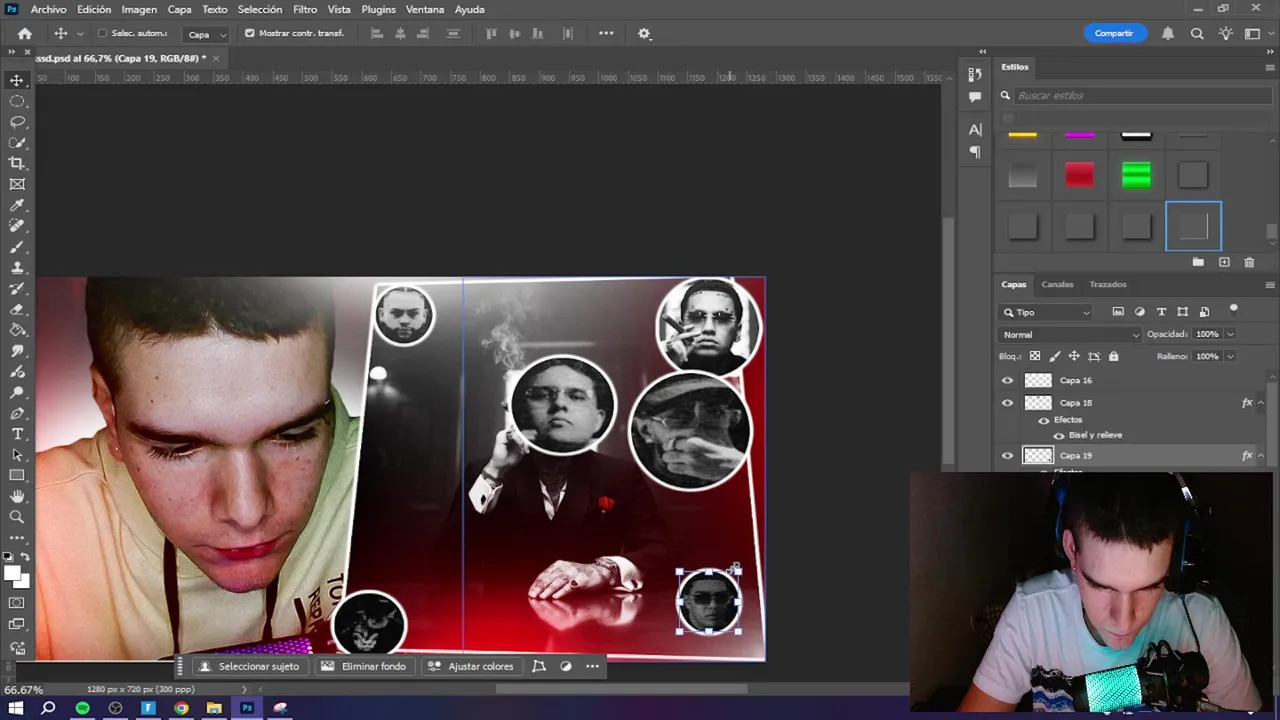Screen dimensions: 1280x720
Task: Select the Horizontal Type tool
Action: 17,434
